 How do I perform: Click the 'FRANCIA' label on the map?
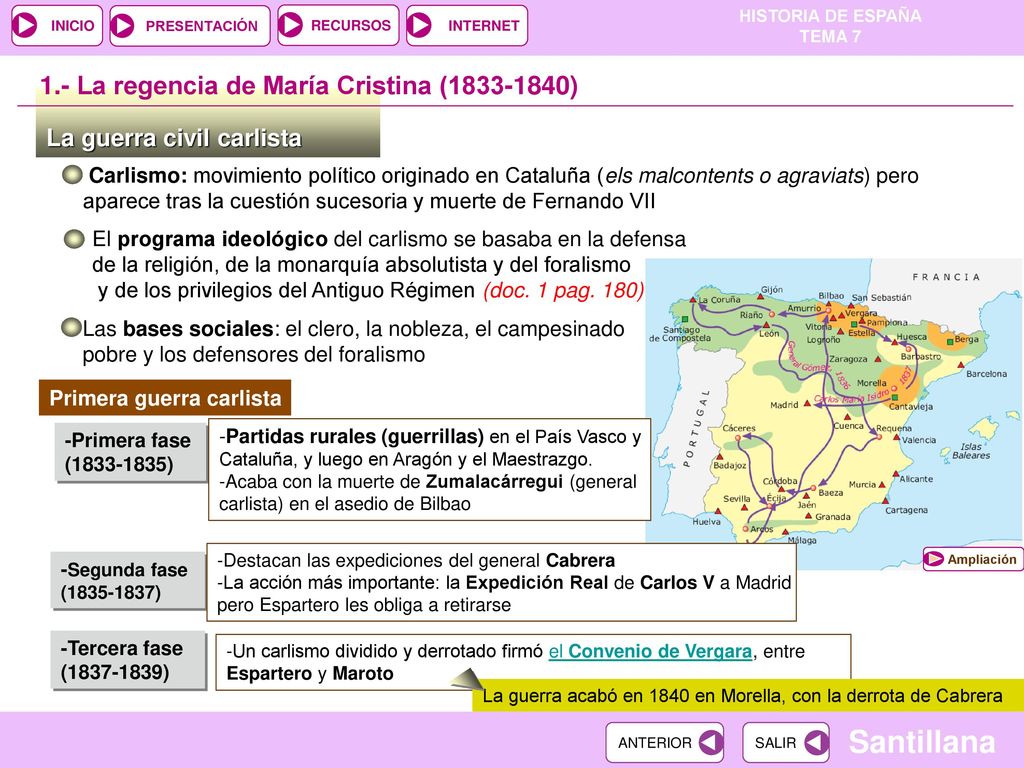click(x=946, y=277)
